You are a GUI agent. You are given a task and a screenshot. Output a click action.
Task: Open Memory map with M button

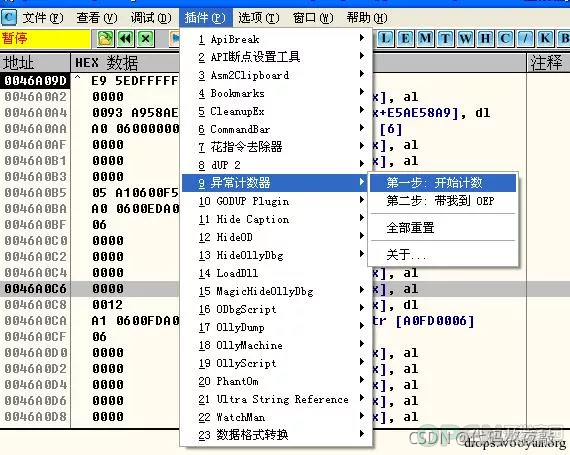[x=425, y=38]
